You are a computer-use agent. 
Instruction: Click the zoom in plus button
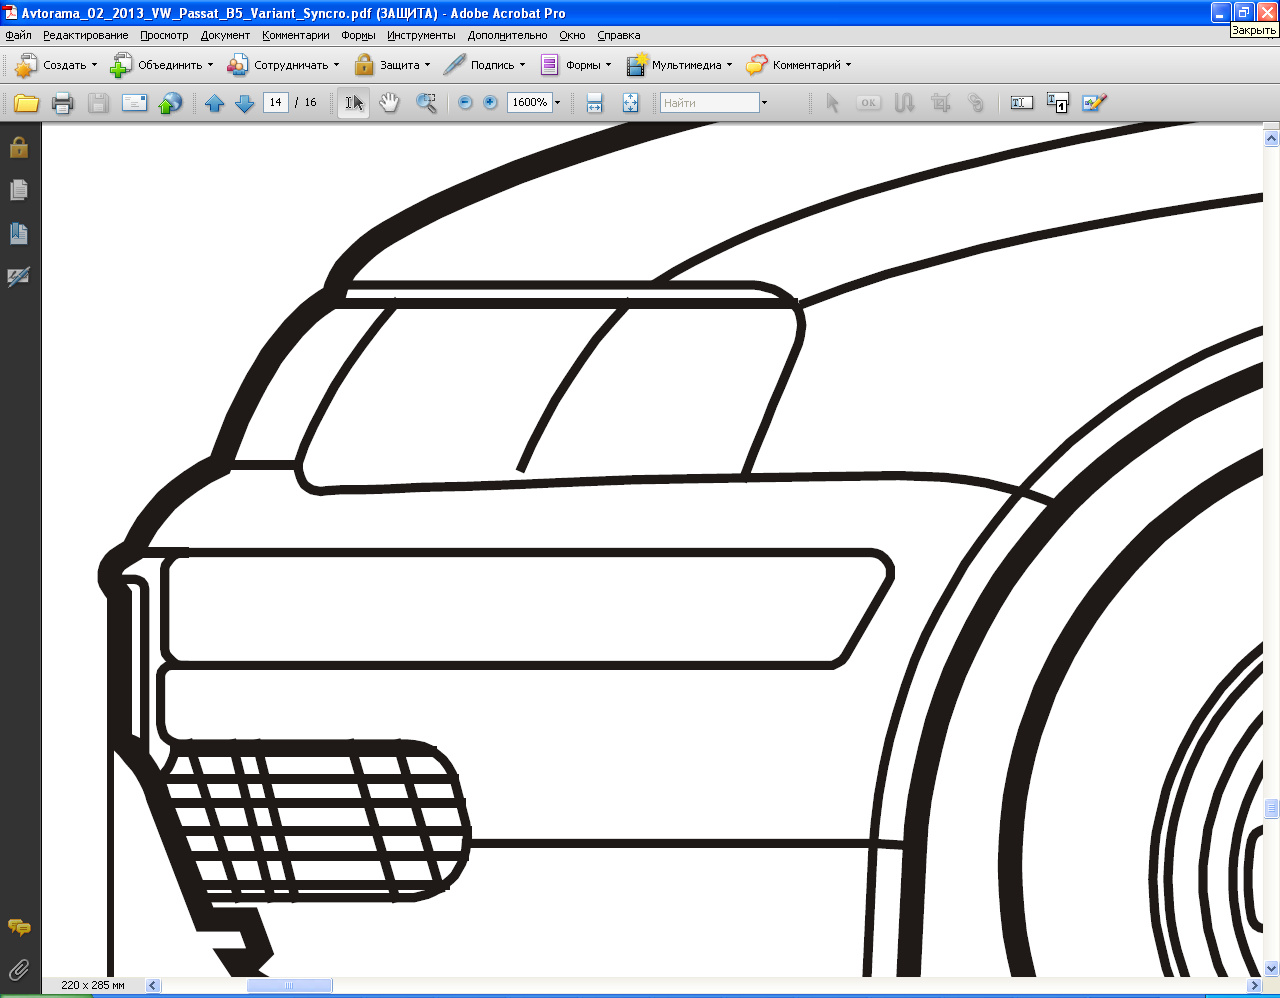(490, 102)
